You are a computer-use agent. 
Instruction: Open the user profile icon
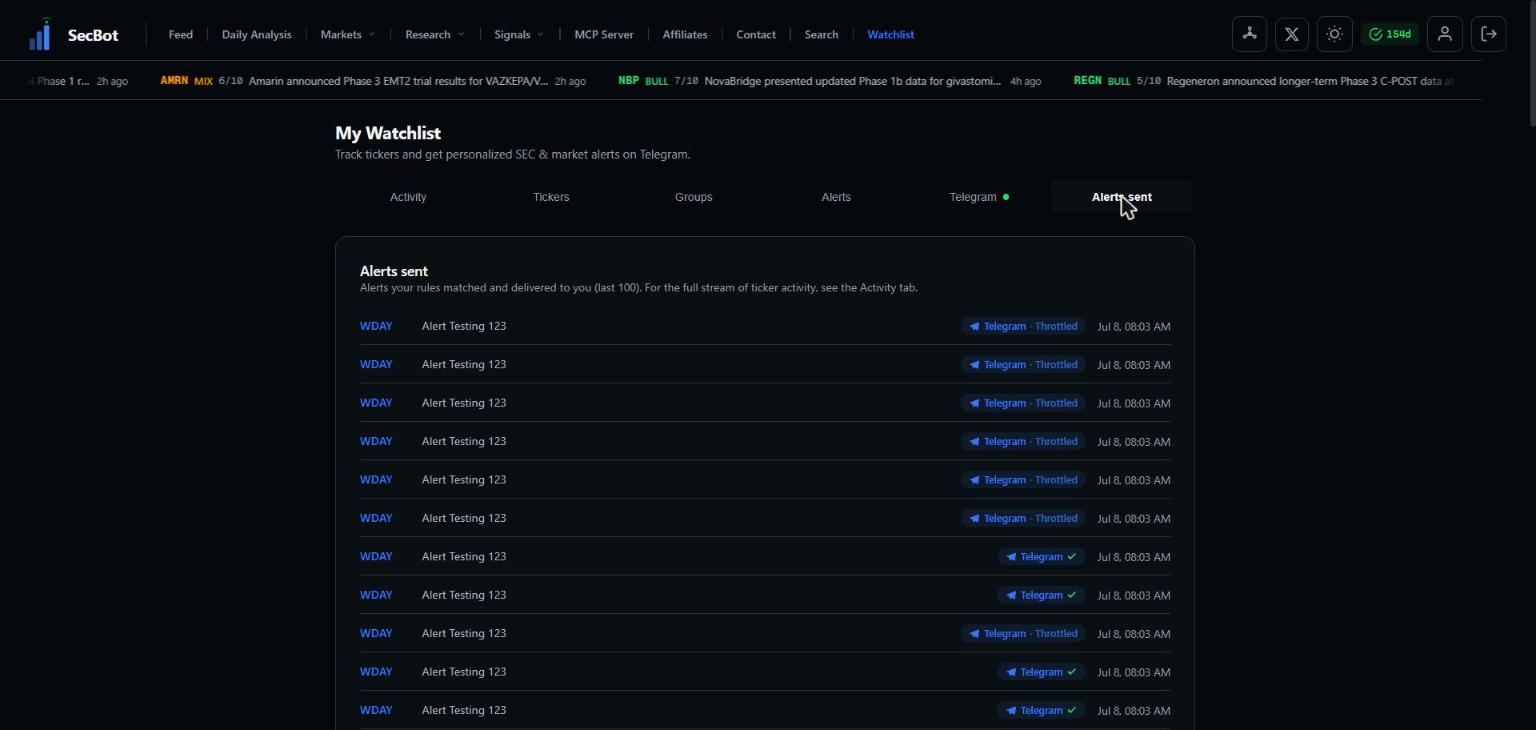point(1445,34)
